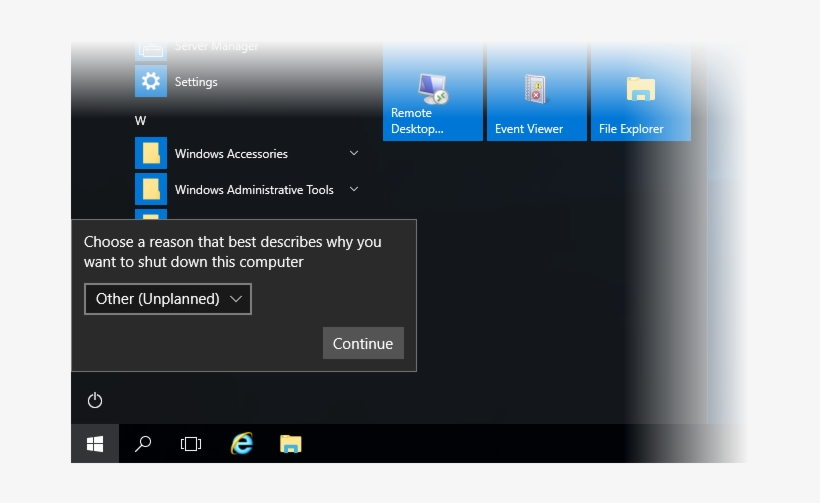Open the Server Manager icon
The image size is (820, 503).
(x=151, y=51)
